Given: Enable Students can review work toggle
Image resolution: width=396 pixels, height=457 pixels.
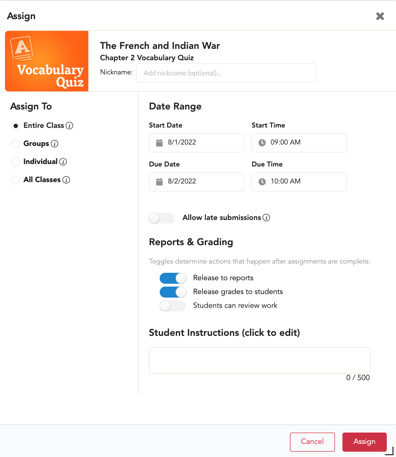Looking at the screenshot, I should pos(172,306).
